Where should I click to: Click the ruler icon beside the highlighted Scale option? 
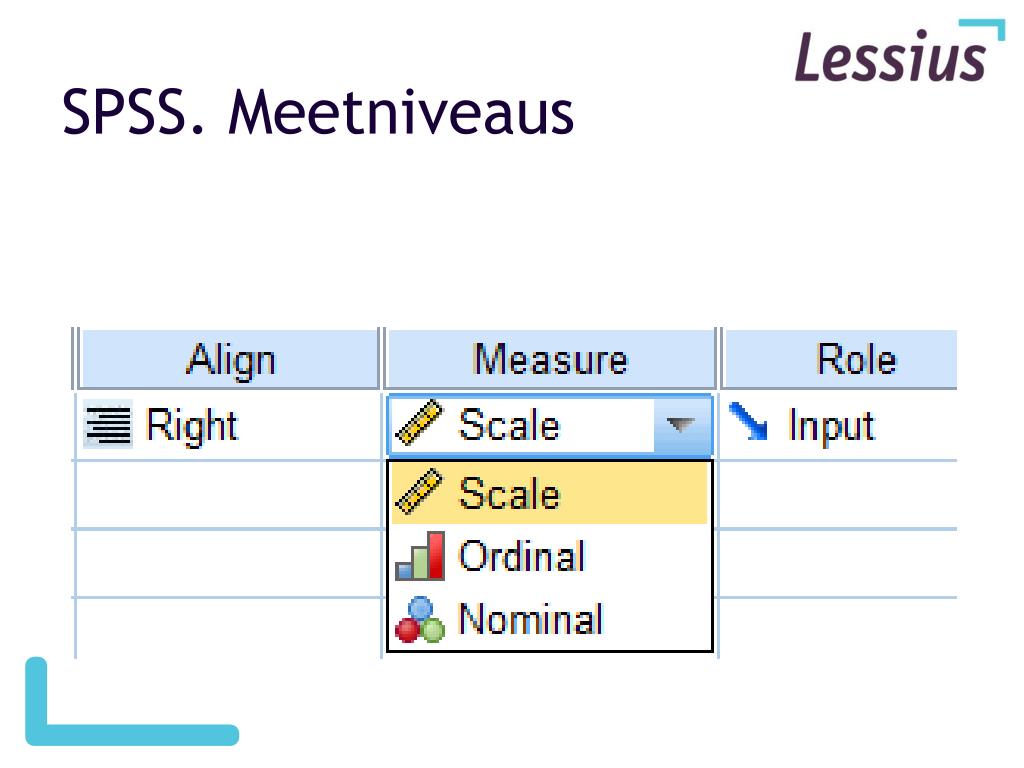[419, 491]
